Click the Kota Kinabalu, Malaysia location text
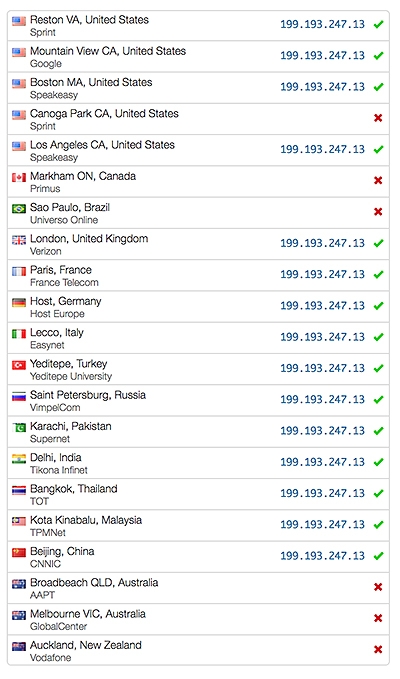This screenshot has height=679, width=400. click(86, 520)
